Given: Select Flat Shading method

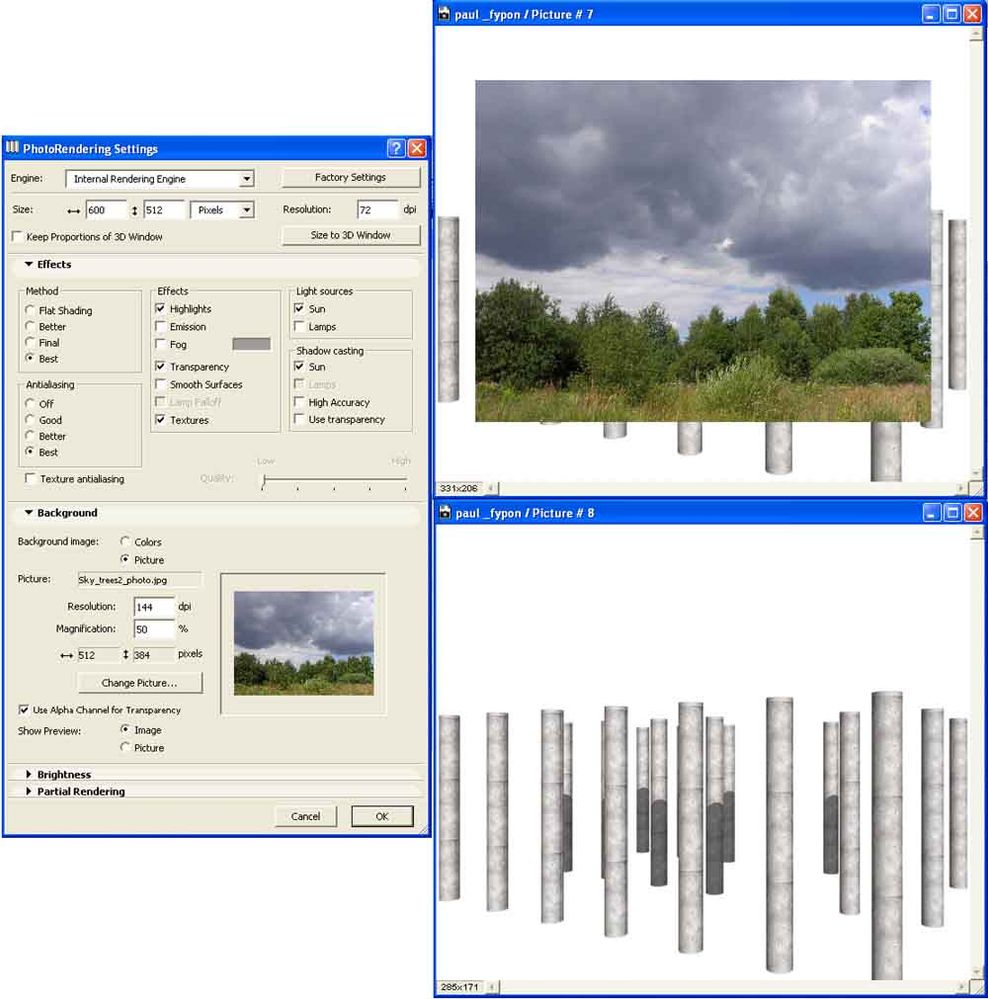Looking at the screenshot, I should (30, 310).
